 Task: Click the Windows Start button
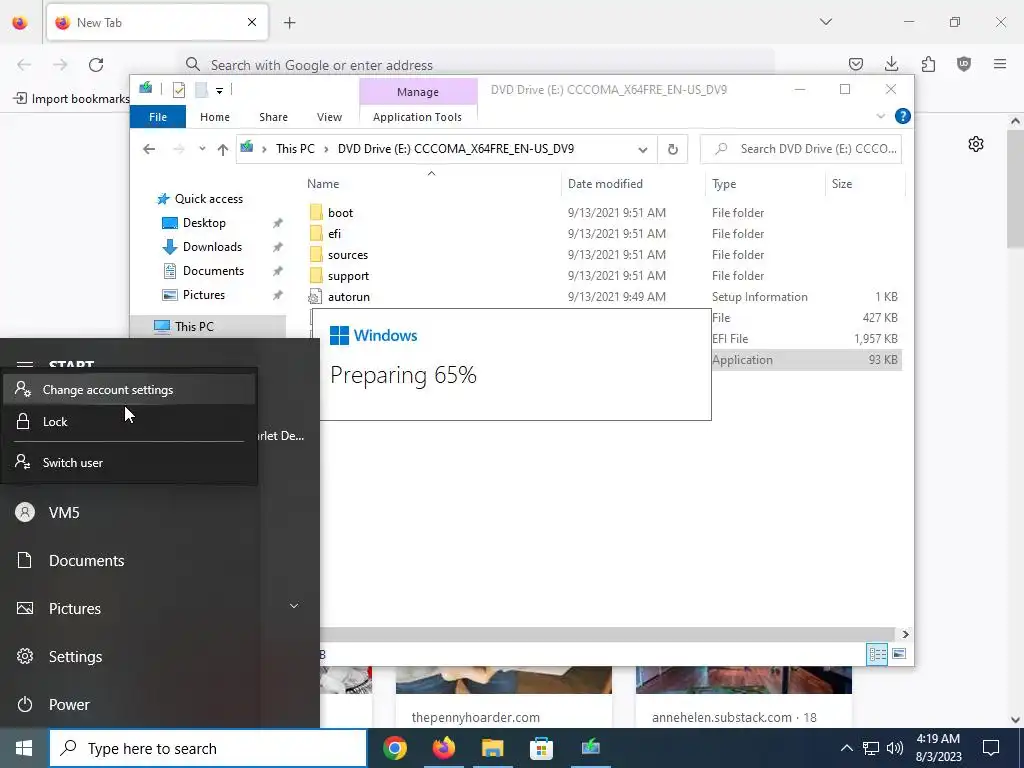pyautogui.click(x=24, y=748)
